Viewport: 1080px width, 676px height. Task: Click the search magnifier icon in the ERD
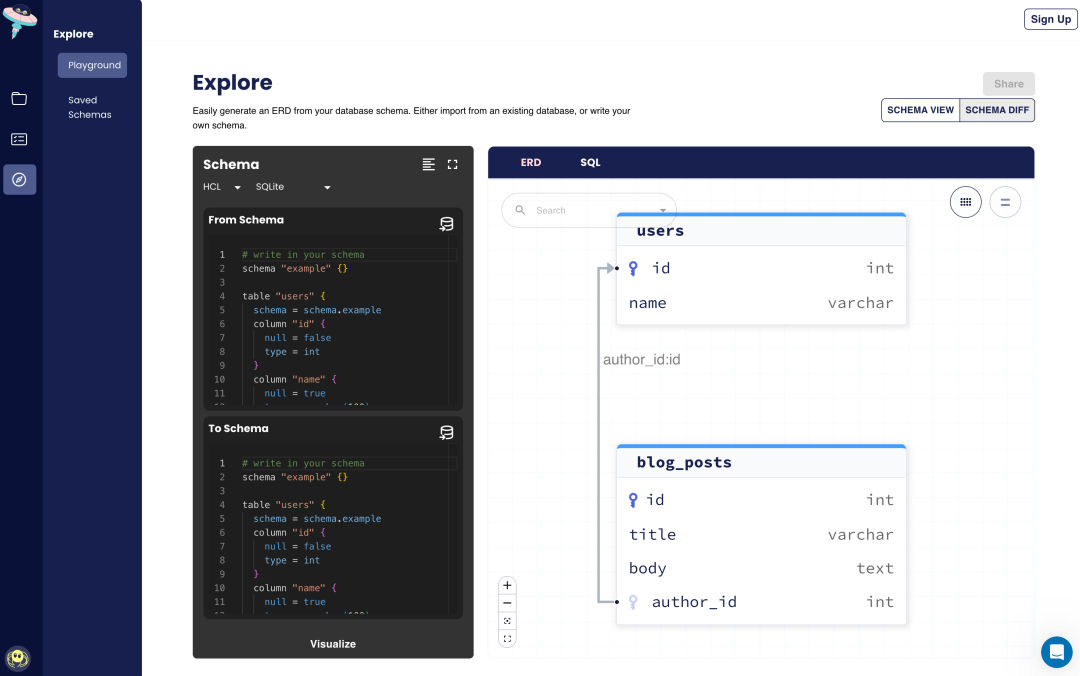coord(521,210)
